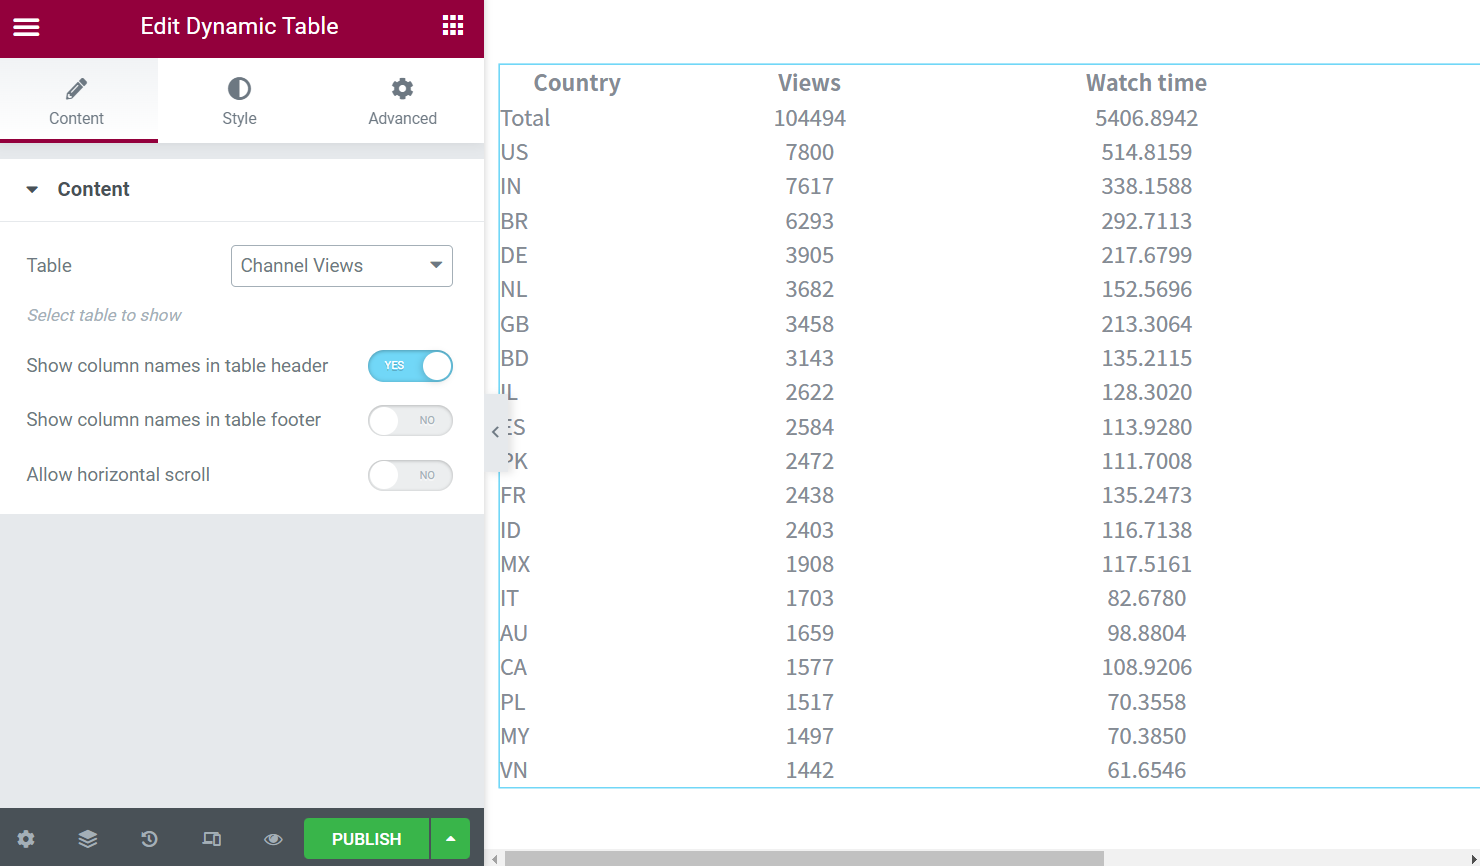Open the widgets grid panel
The height and width of the screenshot is (866, 1480).
[453, 26]
